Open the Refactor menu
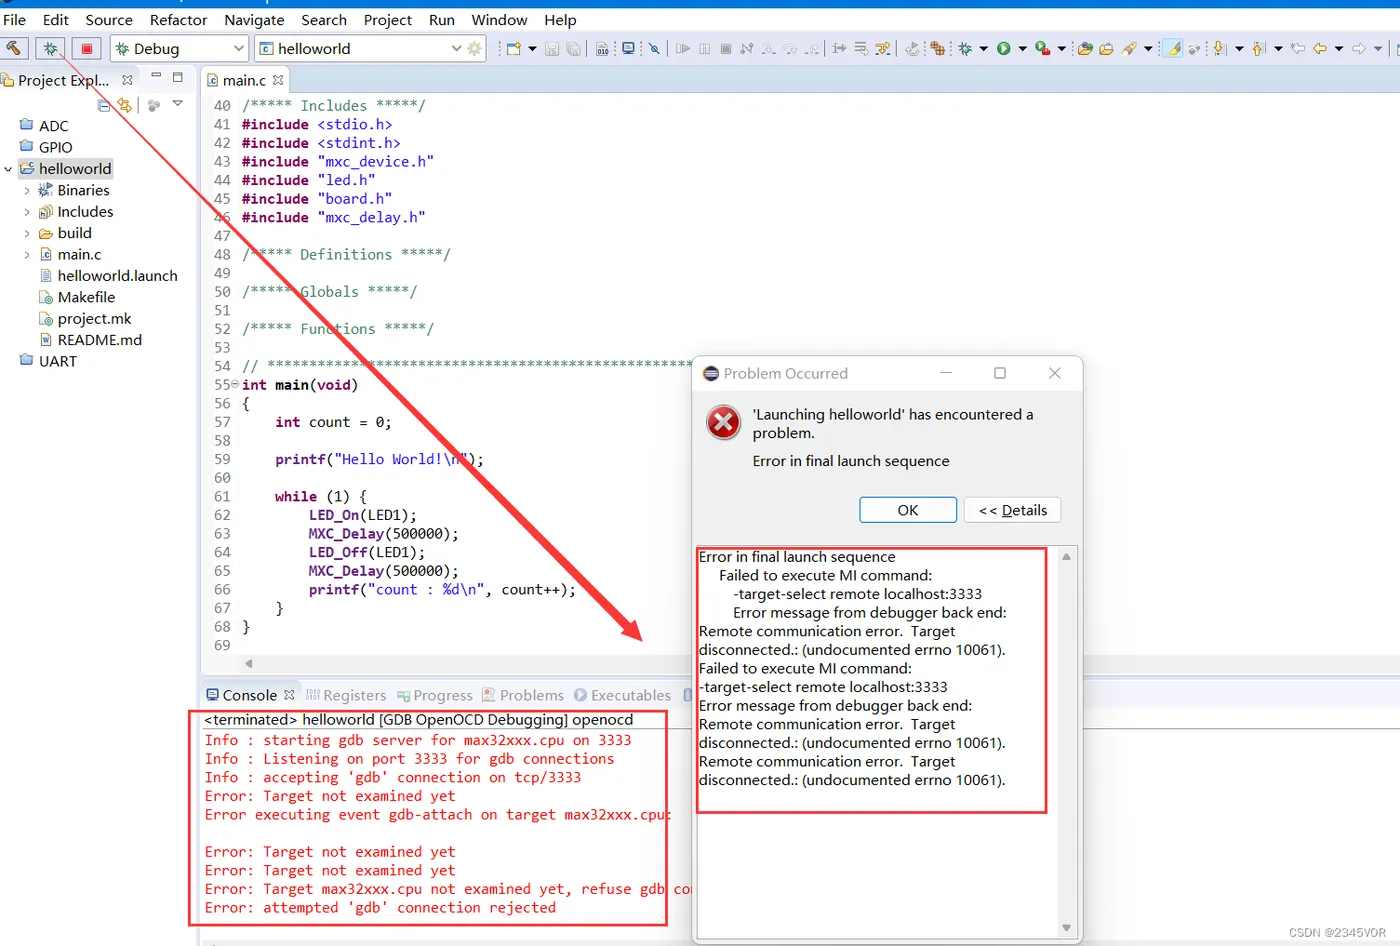The width and height of the screenshot is (1400, 946). pyautogui.click(x=178, y=20)
